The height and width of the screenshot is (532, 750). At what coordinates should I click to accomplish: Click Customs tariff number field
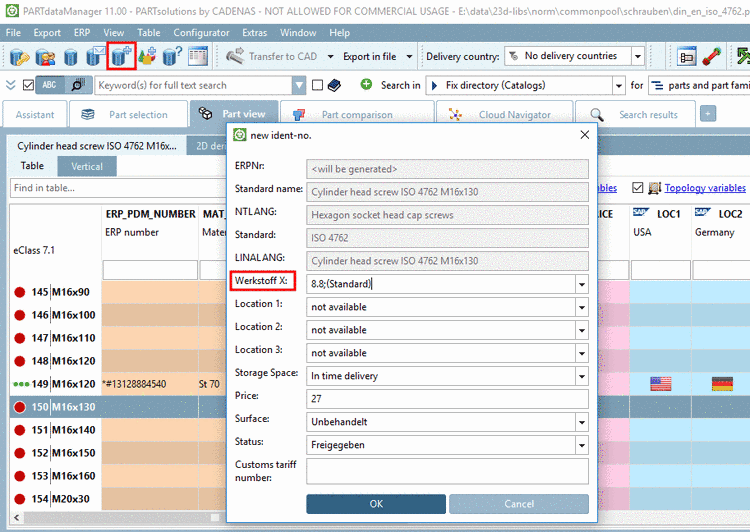[x=447, y=471]
